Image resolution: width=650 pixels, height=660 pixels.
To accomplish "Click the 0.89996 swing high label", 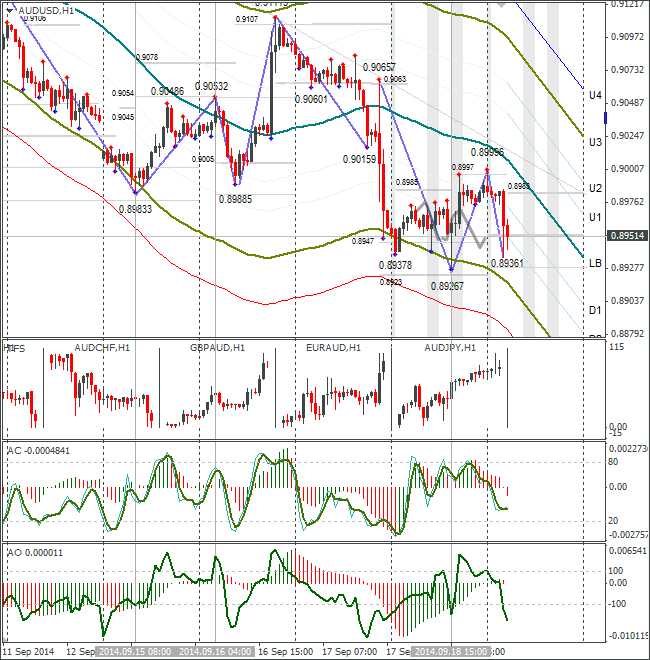I will pos(487,152).
